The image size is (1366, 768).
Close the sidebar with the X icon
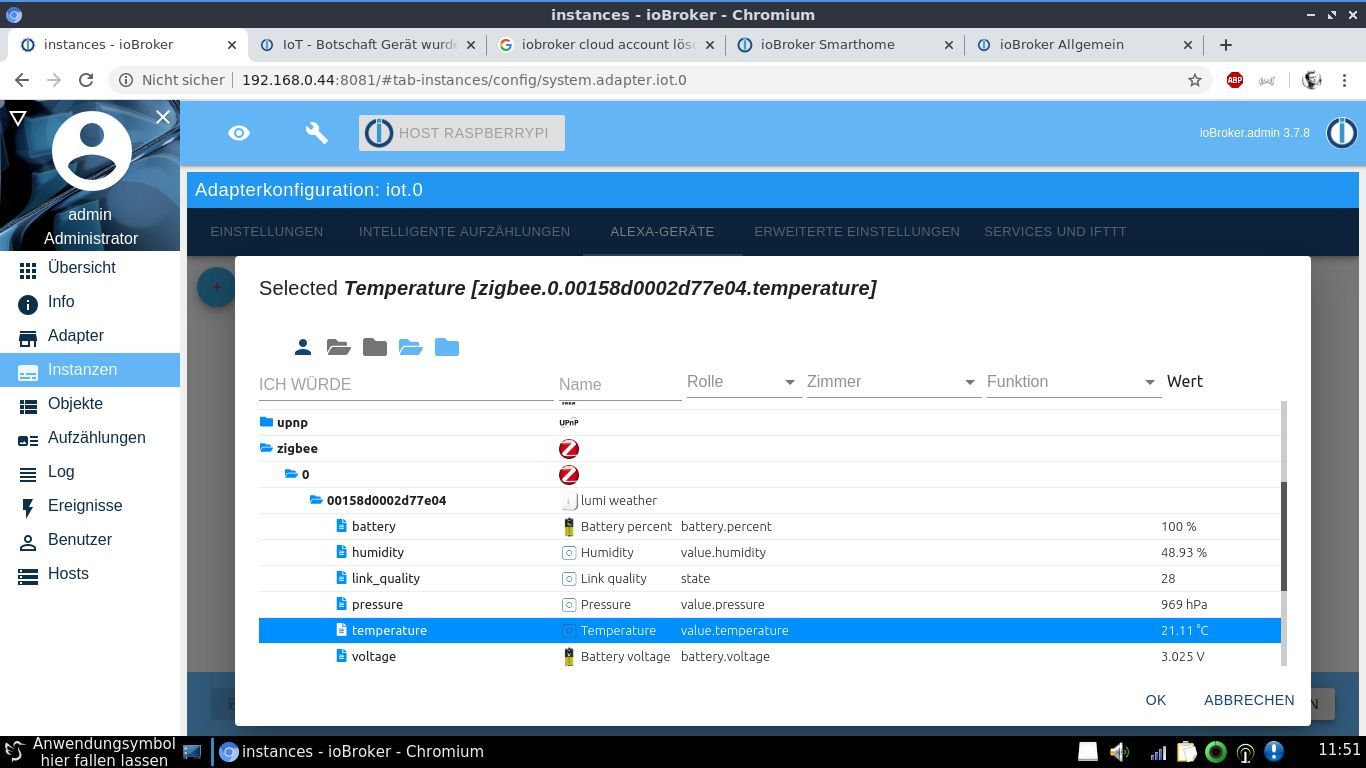tap(163, 117)
